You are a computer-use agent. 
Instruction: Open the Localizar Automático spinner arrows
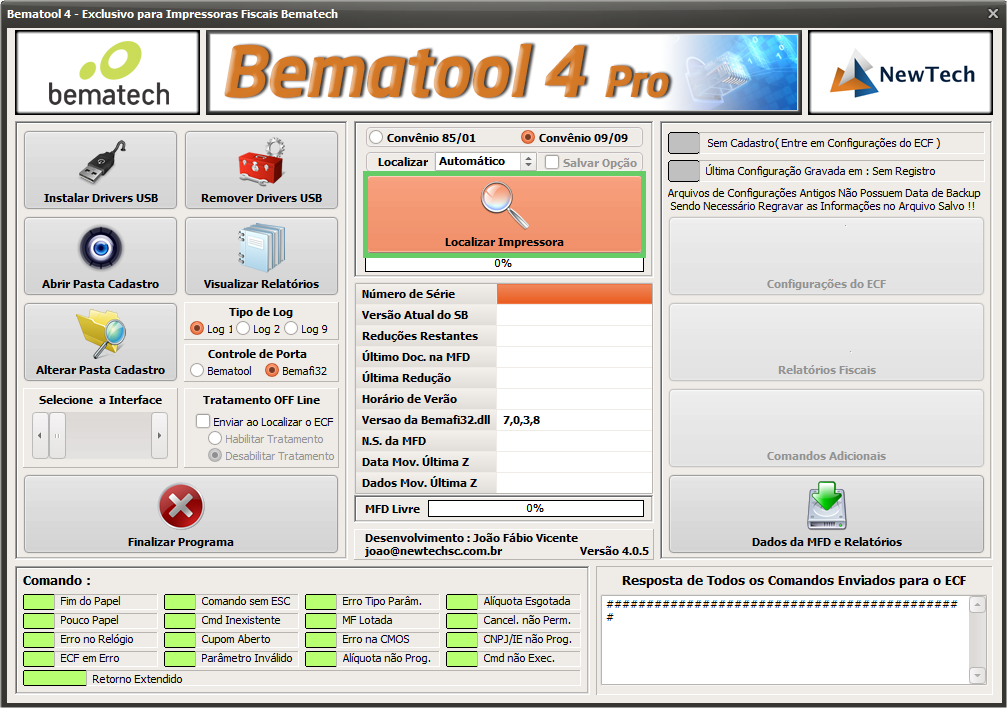coord(528,161)
